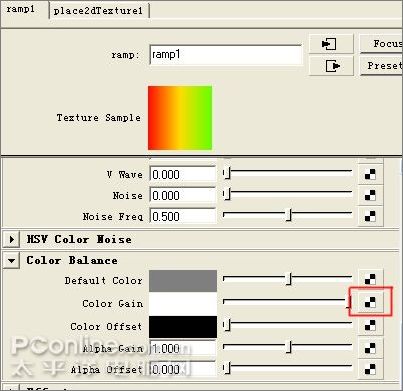
Task: Click the ramp name input field
Action: 226,54
